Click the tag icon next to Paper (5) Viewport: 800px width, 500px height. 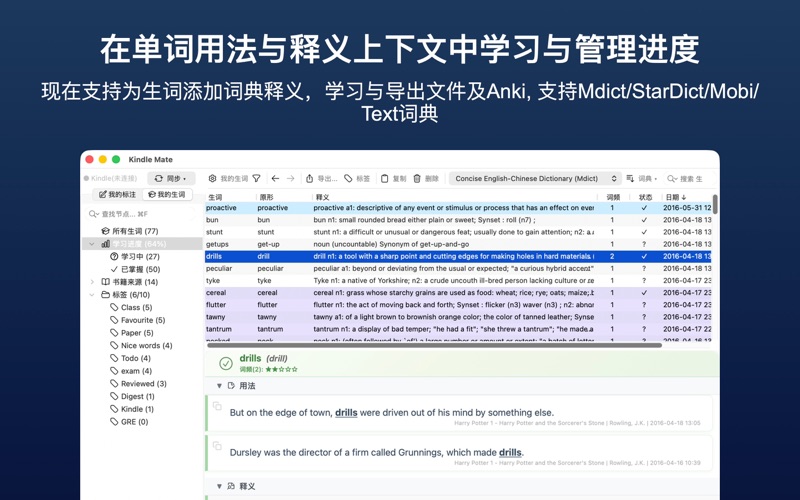pyautogui.click(x=114, y=333)
